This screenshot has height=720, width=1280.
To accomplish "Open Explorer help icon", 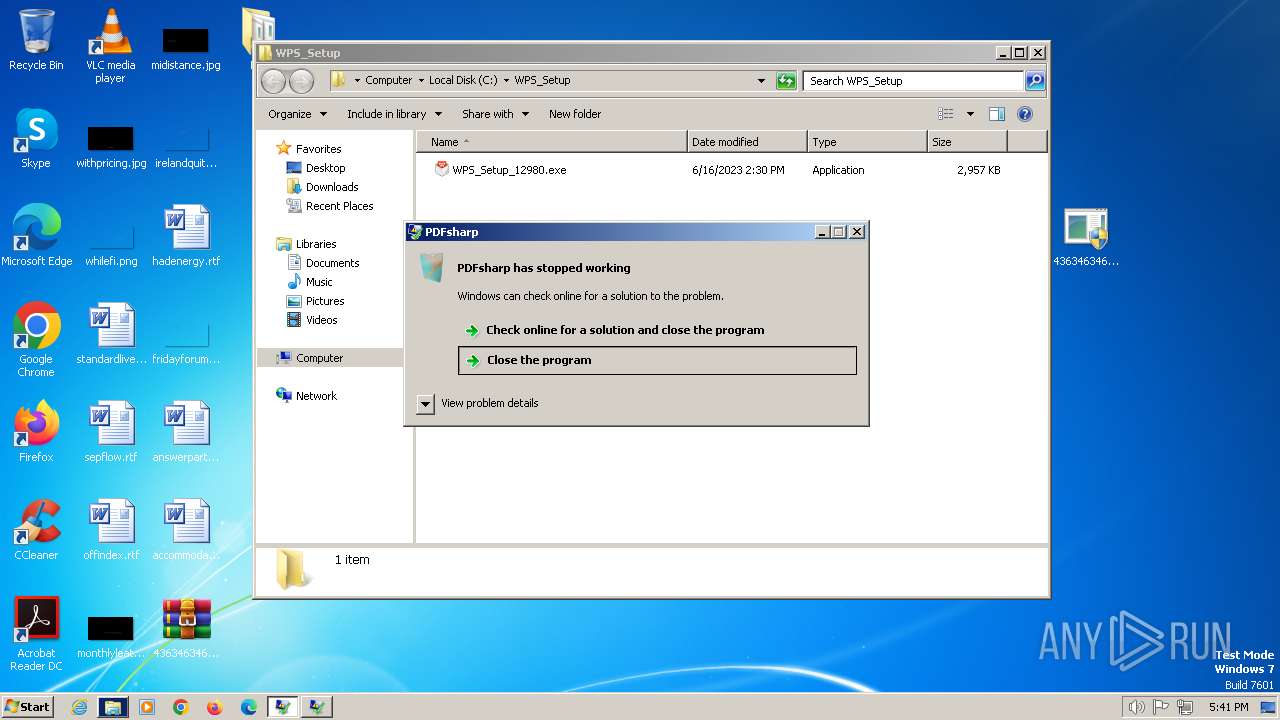I will (x=1025, y=114).
